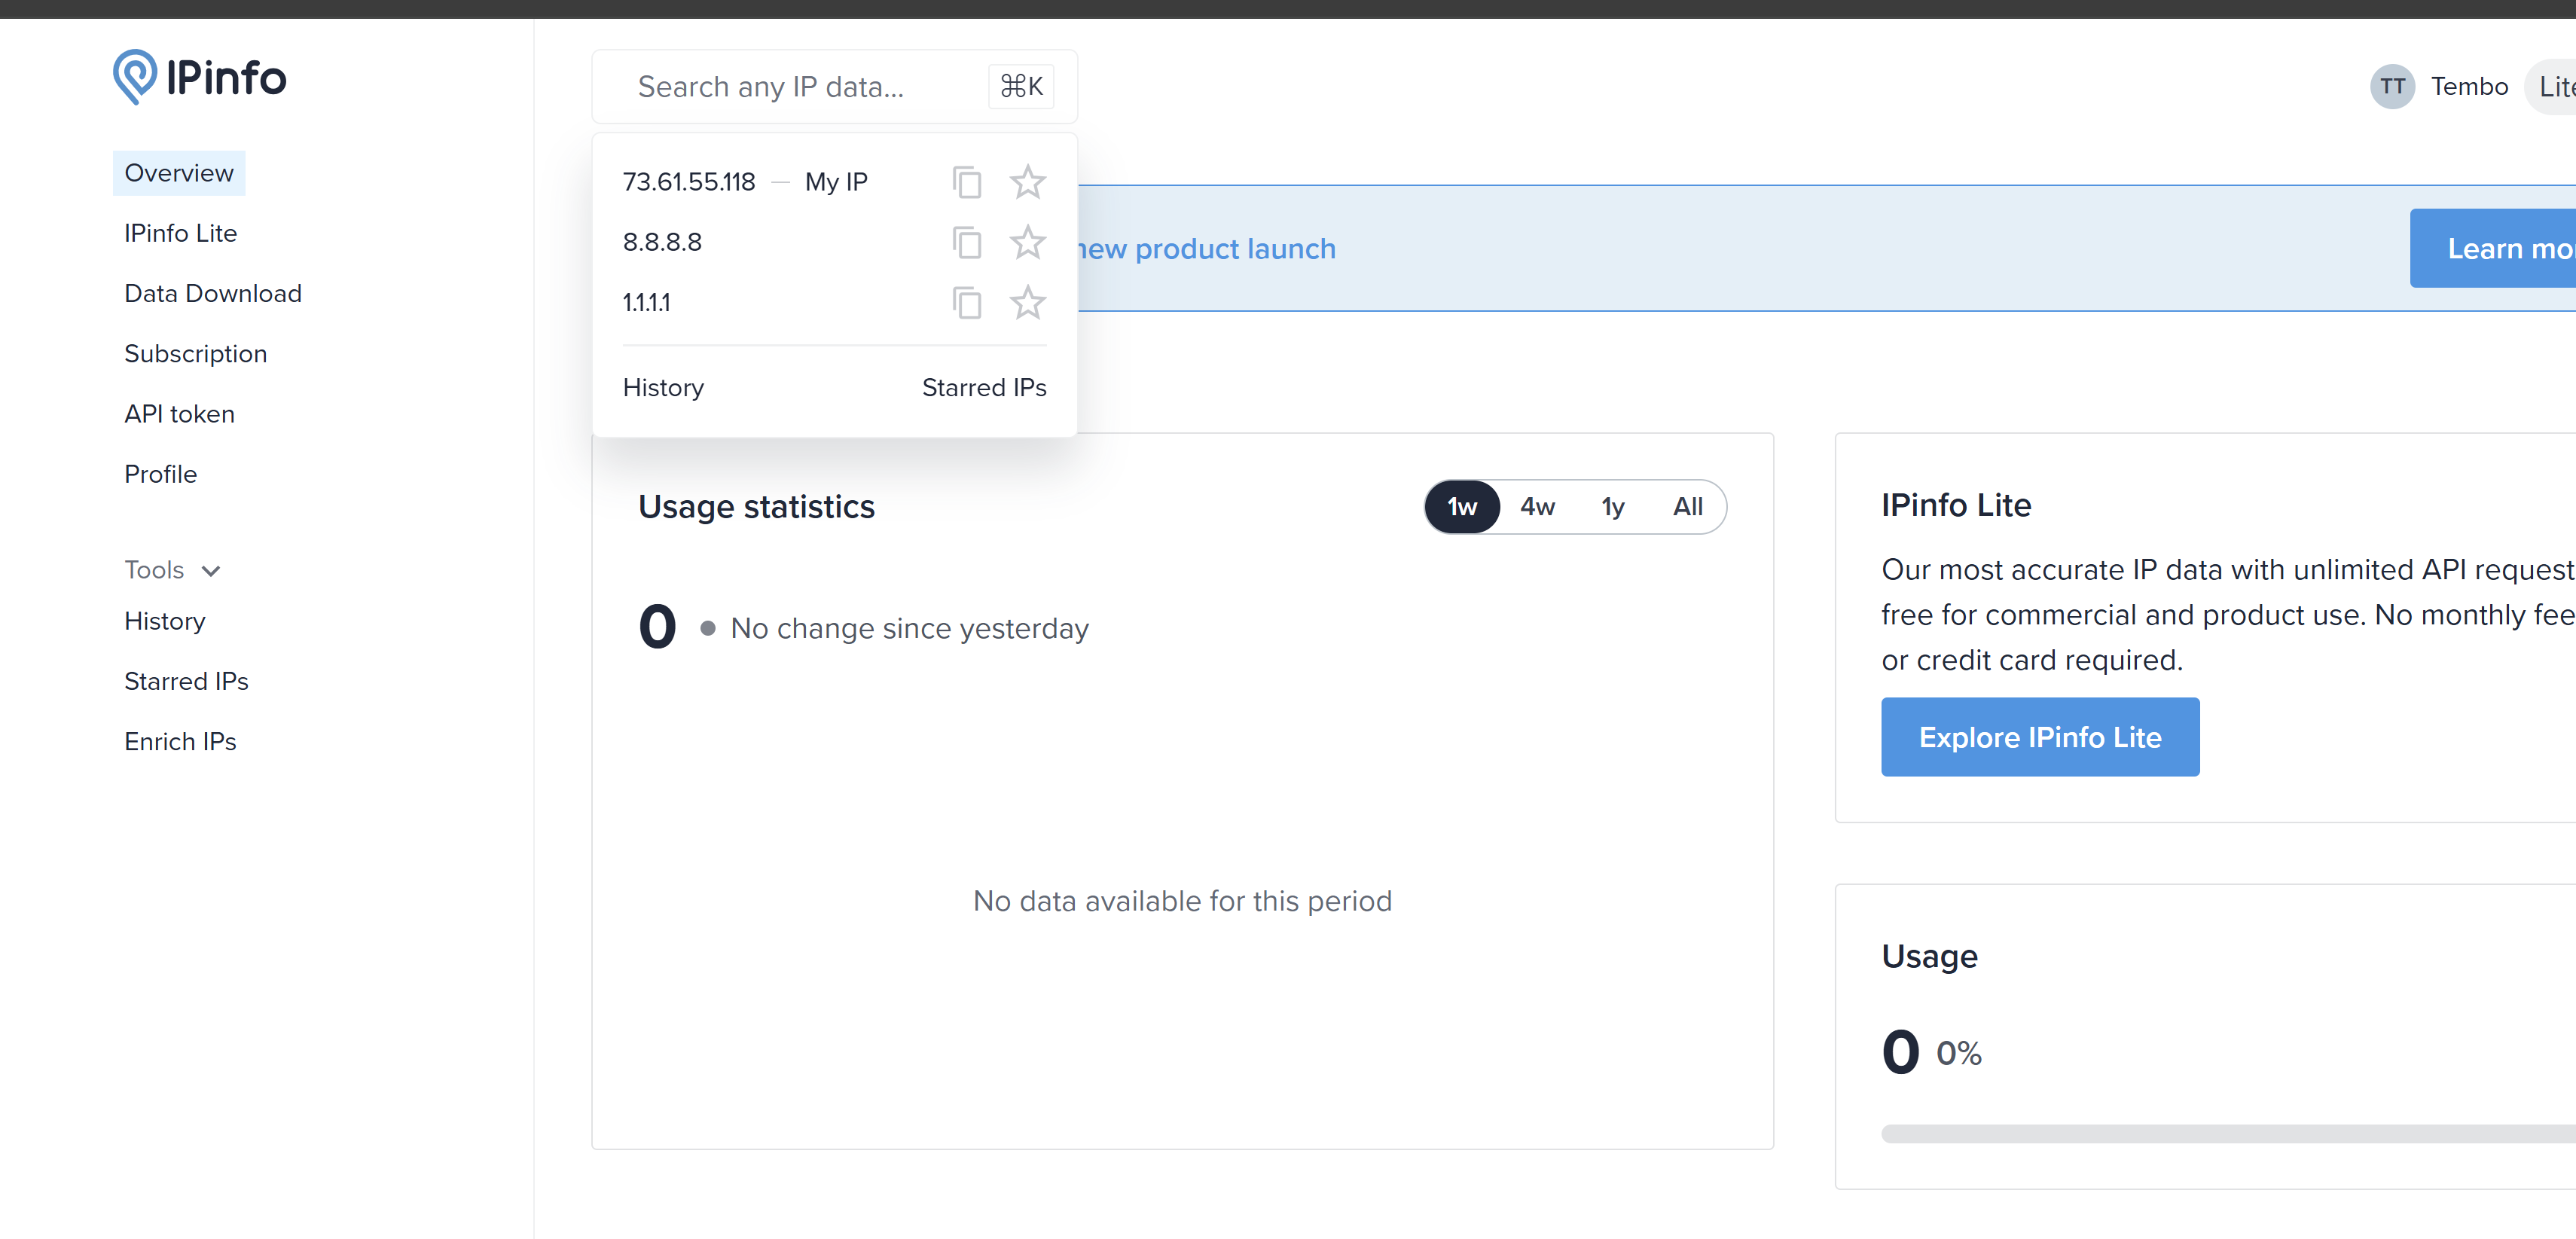
Task: Select the 1w time range
Action: (x=1462, y=507)
